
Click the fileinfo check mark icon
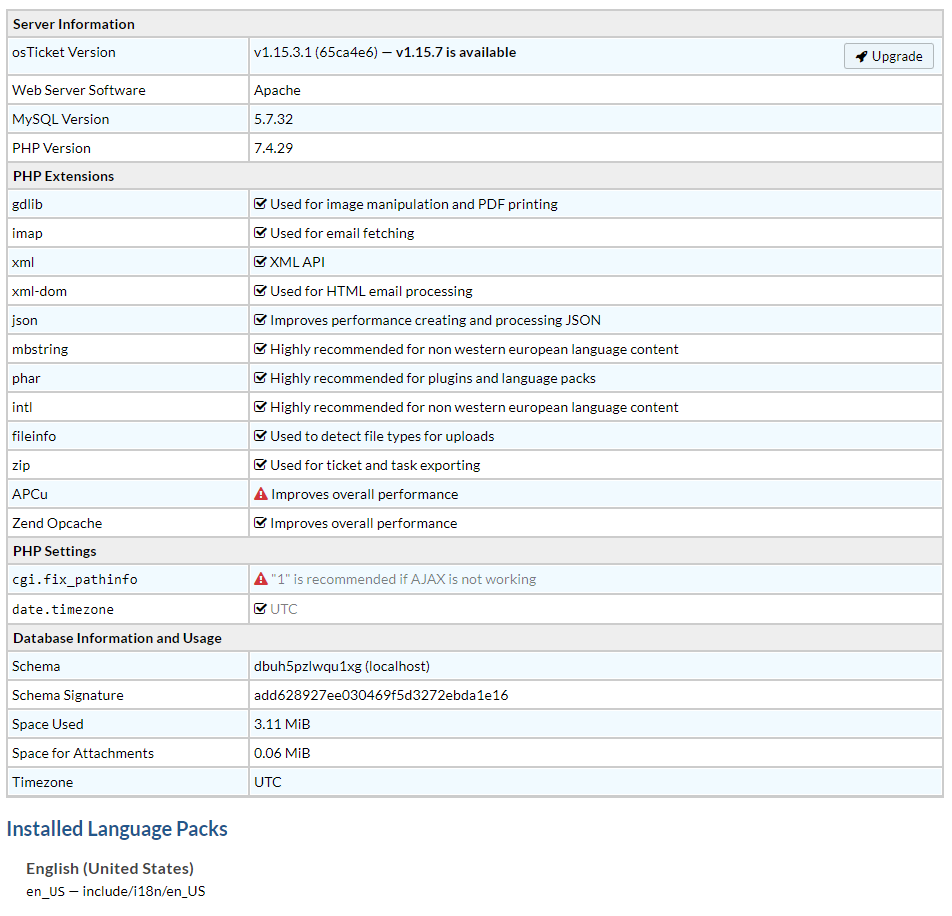(261, 436)
